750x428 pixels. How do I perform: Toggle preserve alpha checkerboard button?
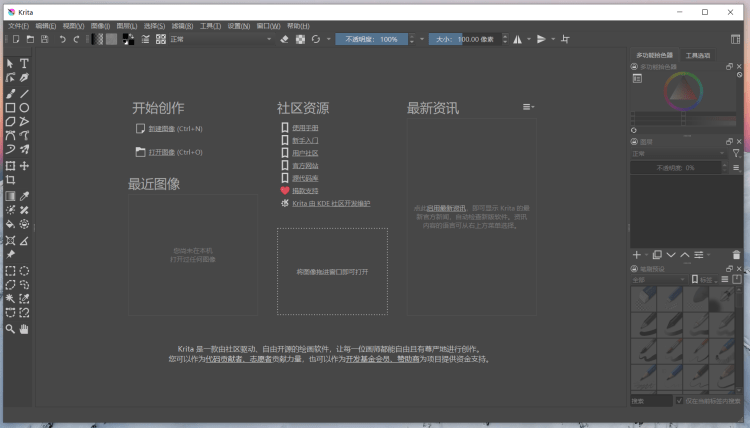click(x=300, y=39)
